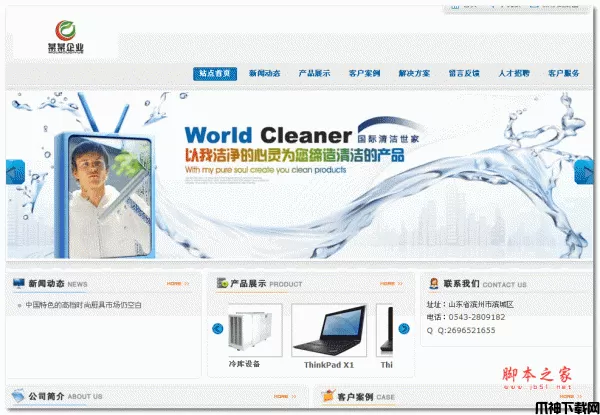Click the company logo at top left
Image resolution: width=600 pixels, height=415 pixels.
tap(65, 37)
